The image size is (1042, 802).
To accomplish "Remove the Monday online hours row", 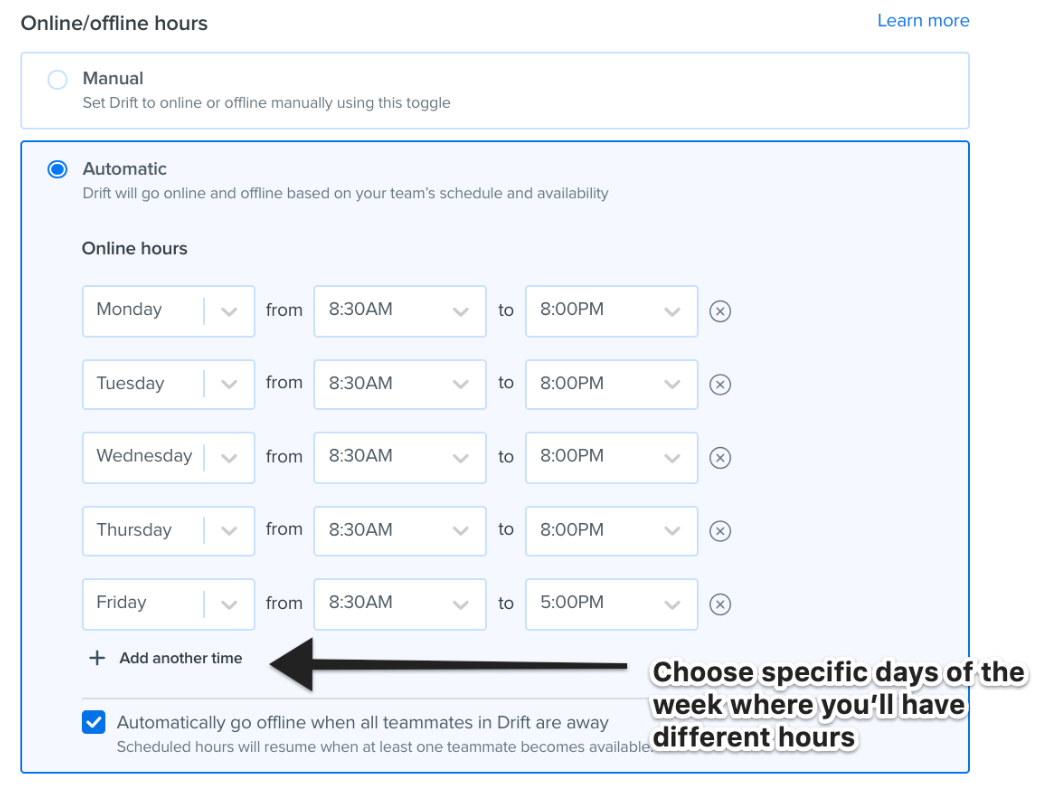I will (720, 311).
